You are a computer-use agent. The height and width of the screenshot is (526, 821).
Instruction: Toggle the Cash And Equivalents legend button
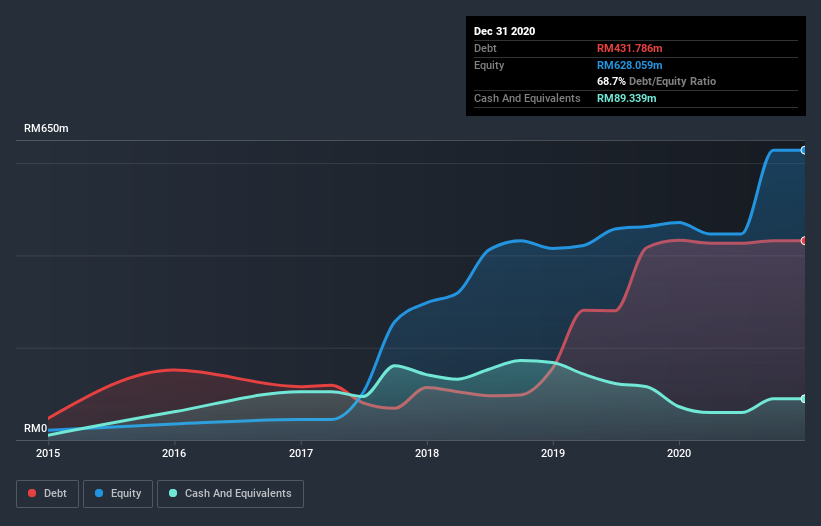230,494
